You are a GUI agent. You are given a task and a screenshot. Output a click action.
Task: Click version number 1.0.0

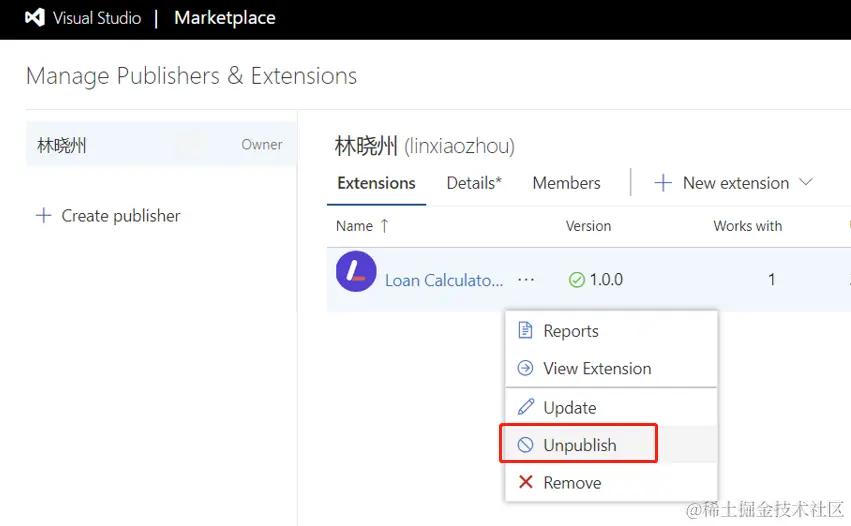point(606,280)
